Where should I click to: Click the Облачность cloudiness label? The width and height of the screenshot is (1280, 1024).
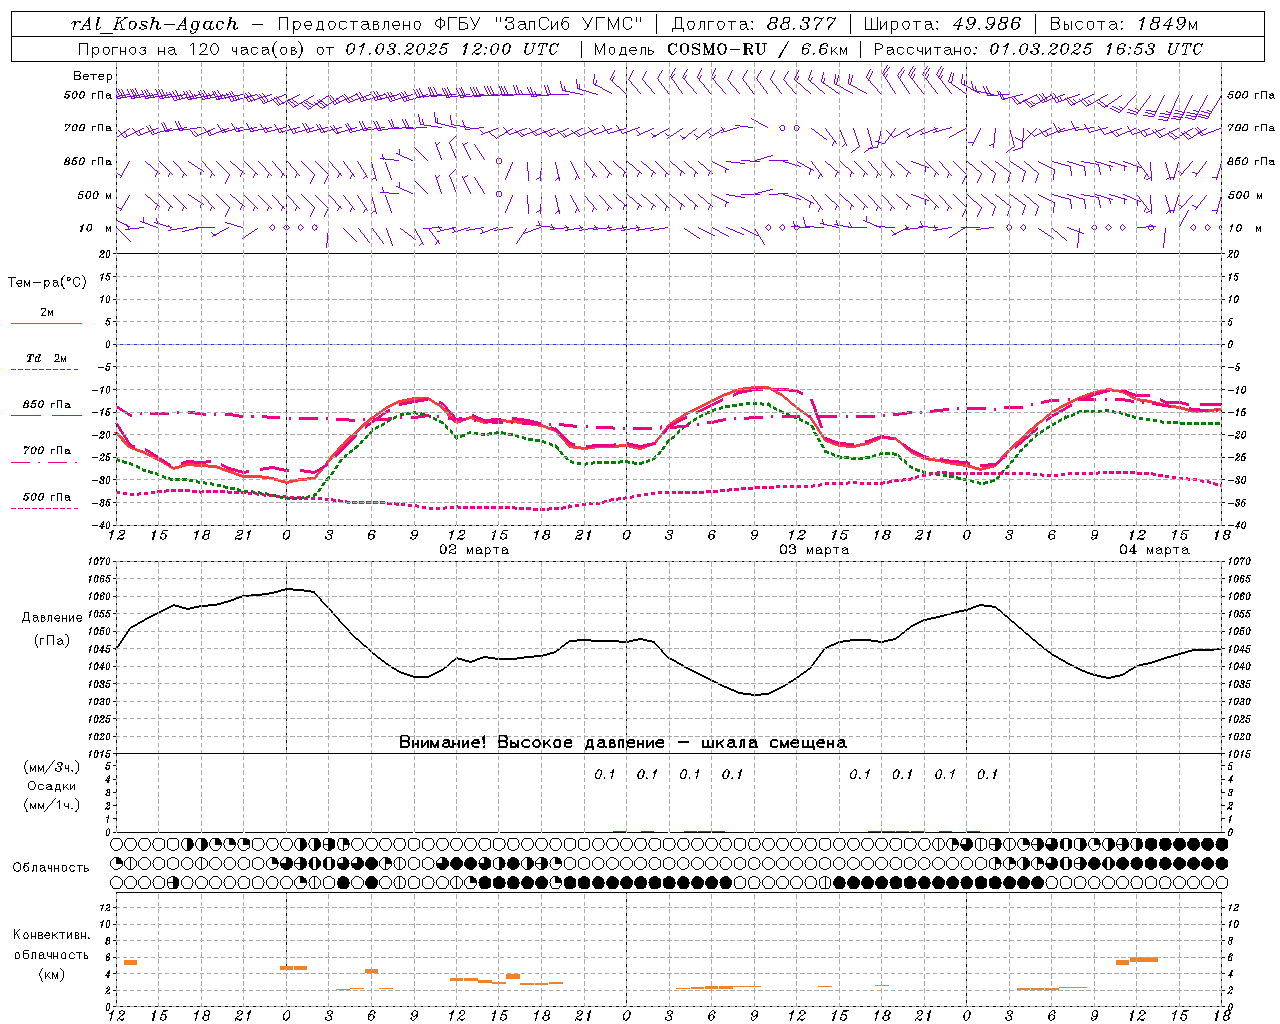[x=51, y=867]
